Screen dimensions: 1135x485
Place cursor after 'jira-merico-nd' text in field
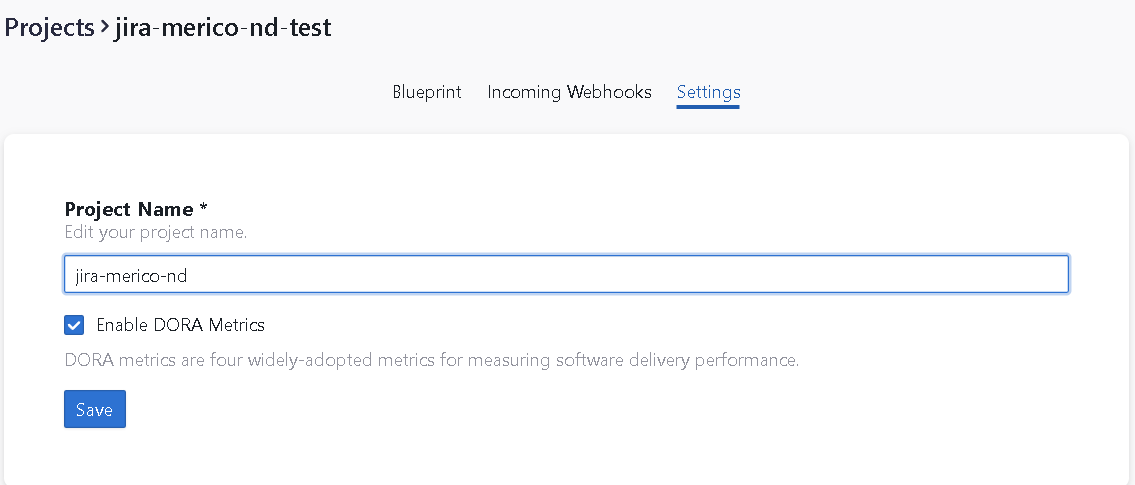189,275
